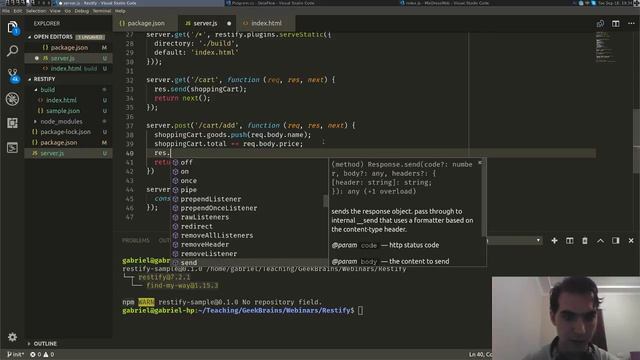Open the Search view in activity bar

(x=12, y=51)
